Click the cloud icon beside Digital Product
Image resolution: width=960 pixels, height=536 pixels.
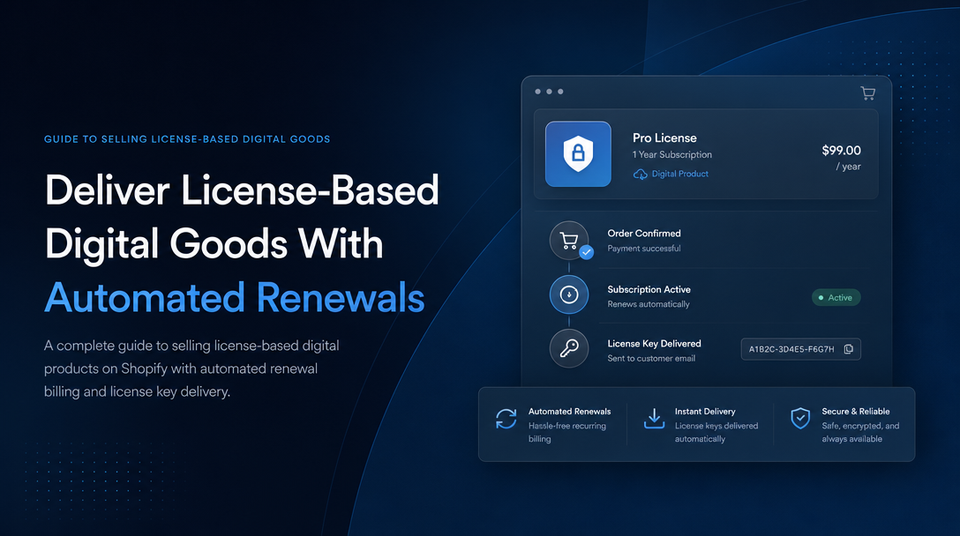point(640,175)
